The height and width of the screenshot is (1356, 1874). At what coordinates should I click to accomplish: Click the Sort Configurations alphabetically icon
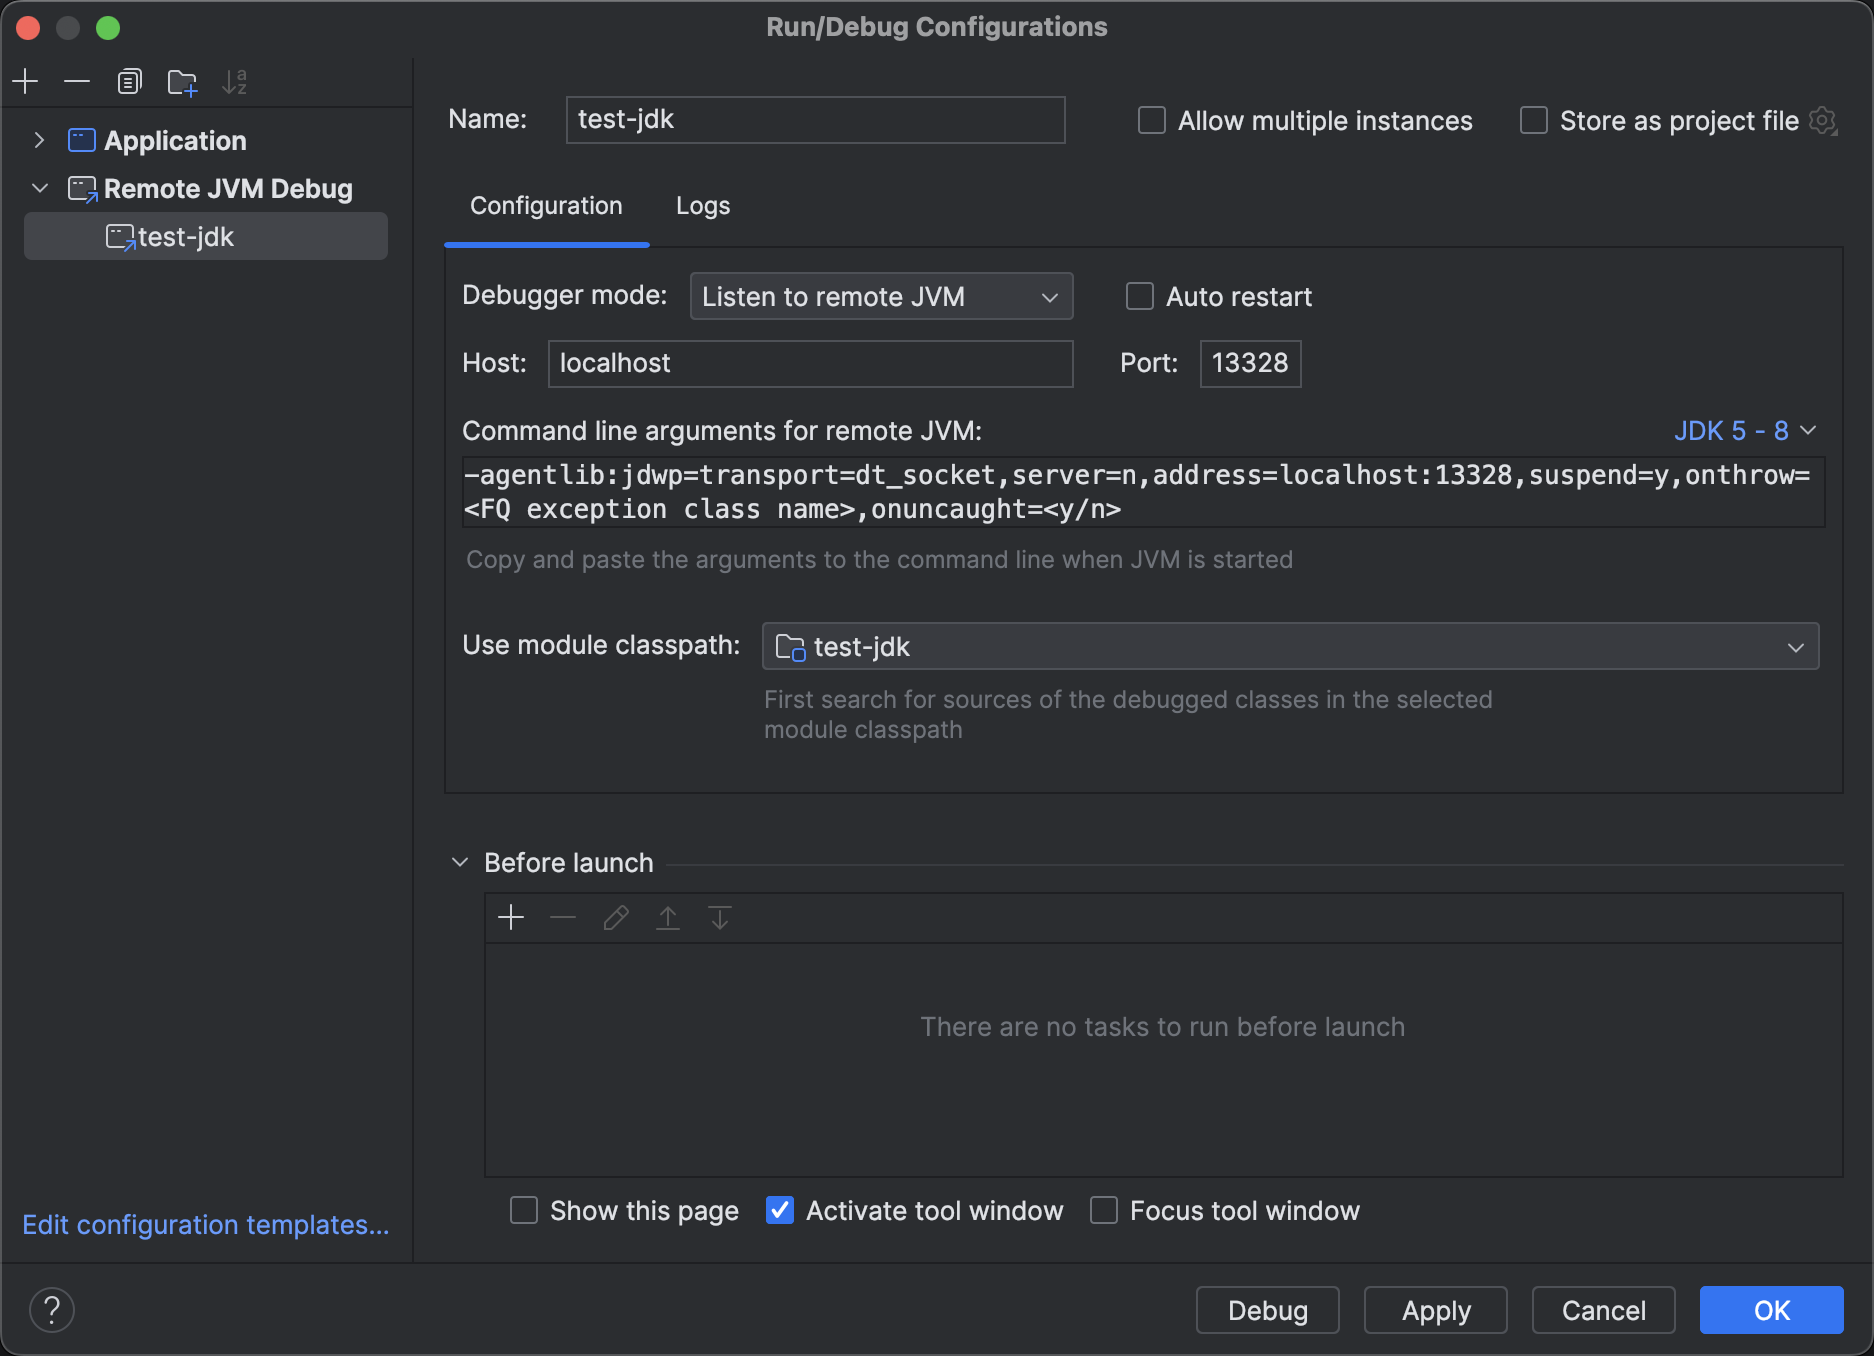(235, 82)
